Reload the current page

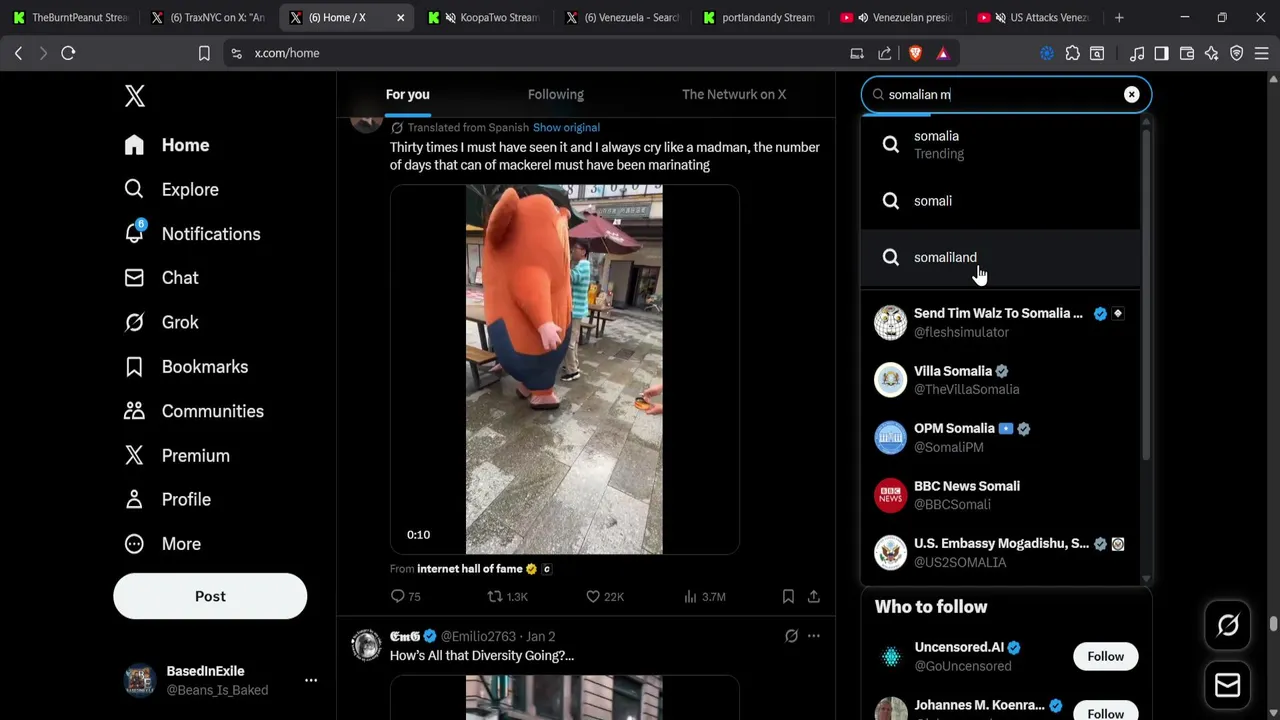[68, 53]
